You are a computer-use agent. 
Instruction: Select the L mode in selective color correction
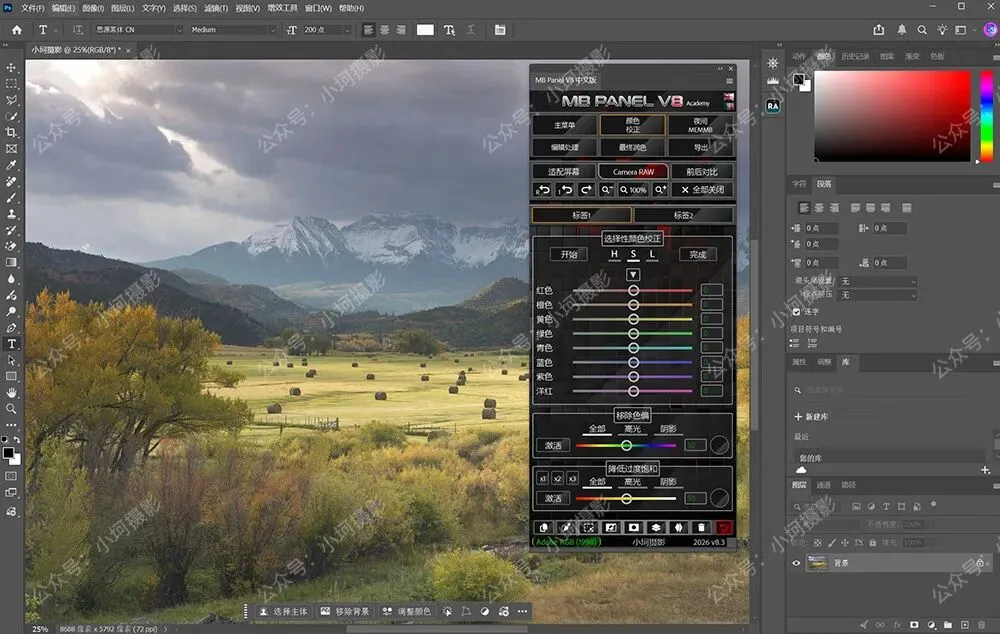click(x=652, y=254)
